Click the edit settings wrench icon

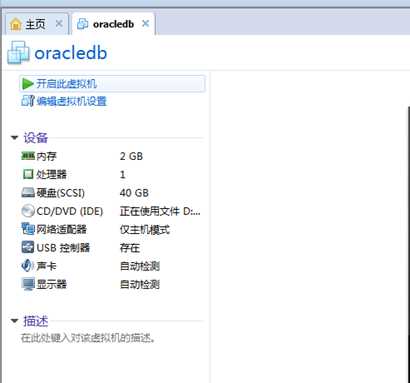pos(28,101)
